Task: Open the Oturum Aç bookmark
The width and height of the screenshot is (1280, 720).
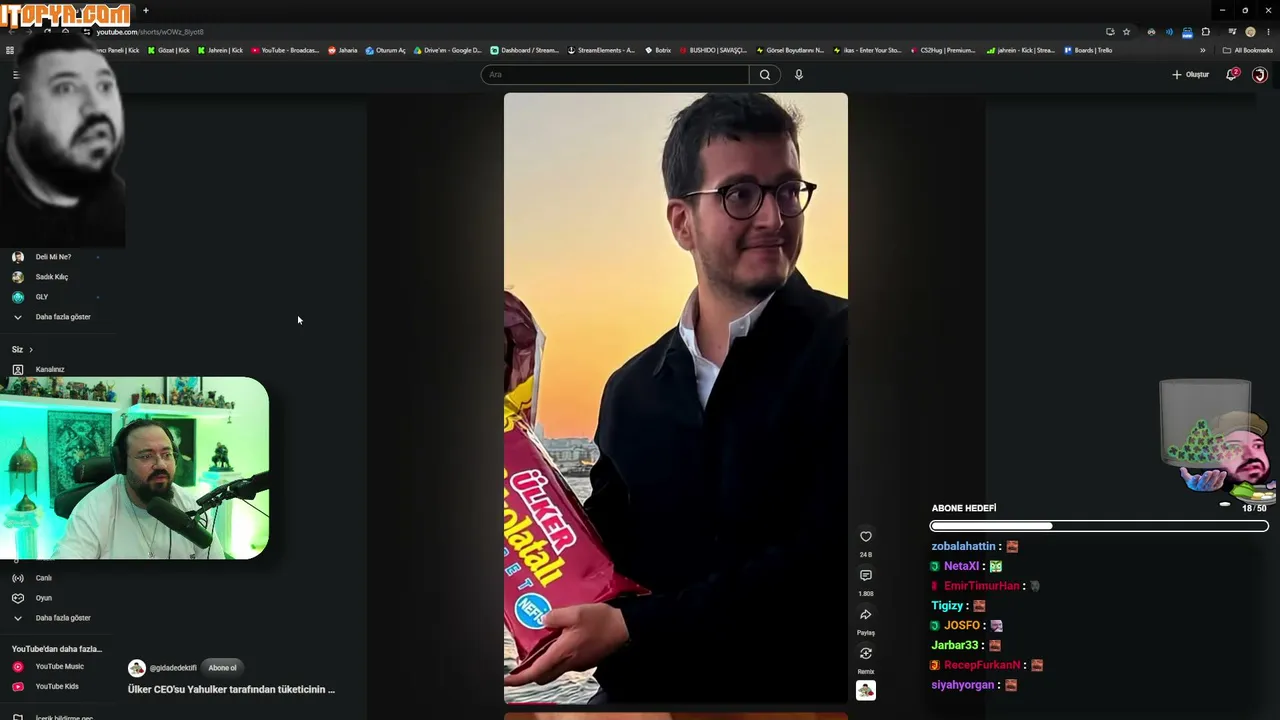Action: coord(386,50)
